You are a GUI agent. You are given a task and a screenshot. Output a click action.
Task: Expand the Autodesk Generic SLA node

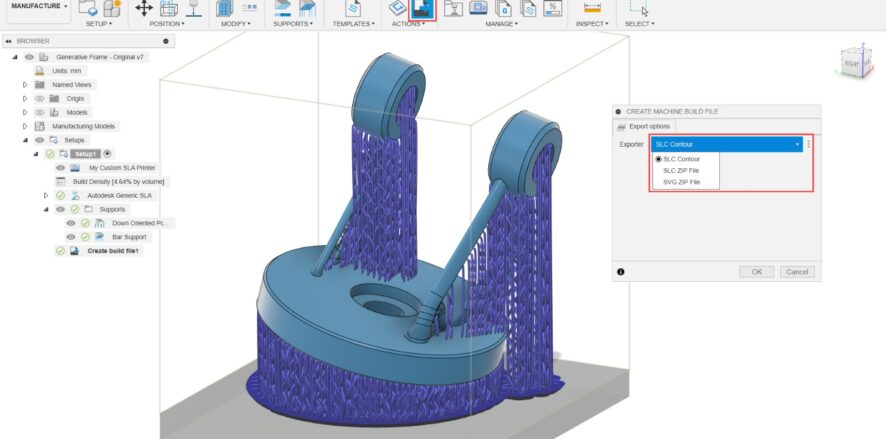coord(46,195)
